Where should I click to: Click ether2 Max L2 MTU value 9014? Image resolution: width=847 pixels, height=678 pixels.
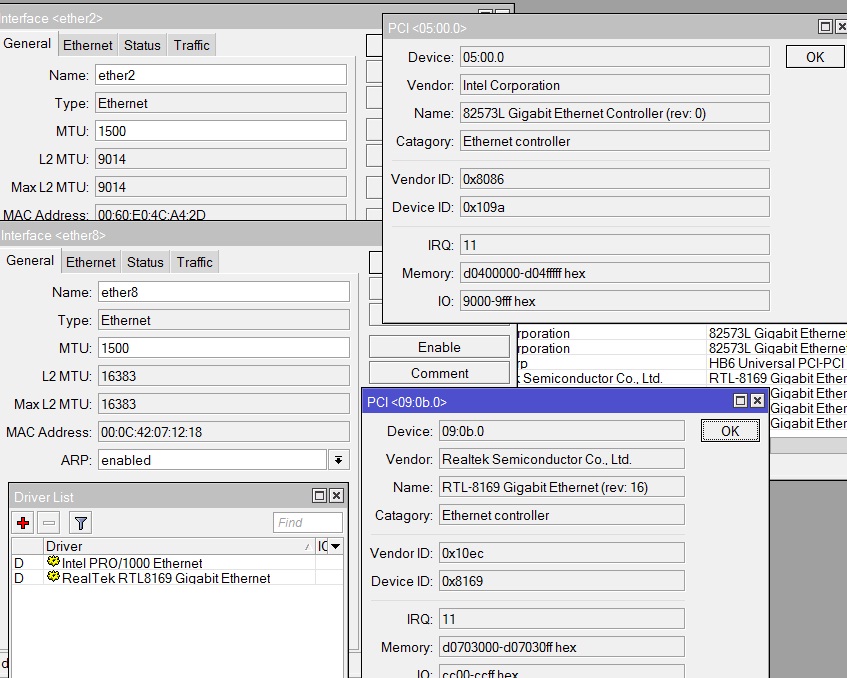[x=221, y=187]
